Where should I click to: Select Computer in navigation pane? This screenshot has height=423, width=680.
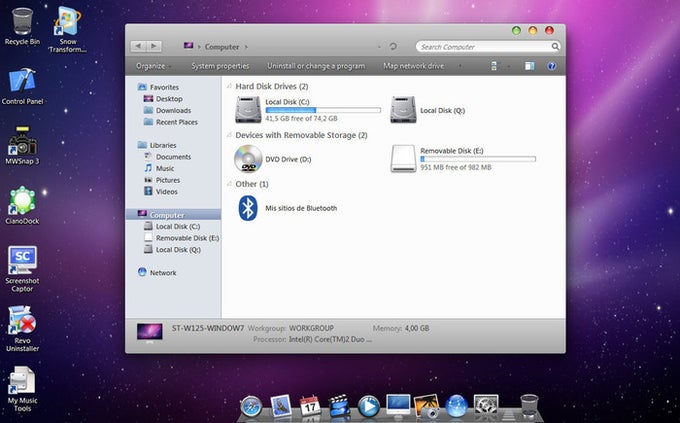click(x=173, y=215)
